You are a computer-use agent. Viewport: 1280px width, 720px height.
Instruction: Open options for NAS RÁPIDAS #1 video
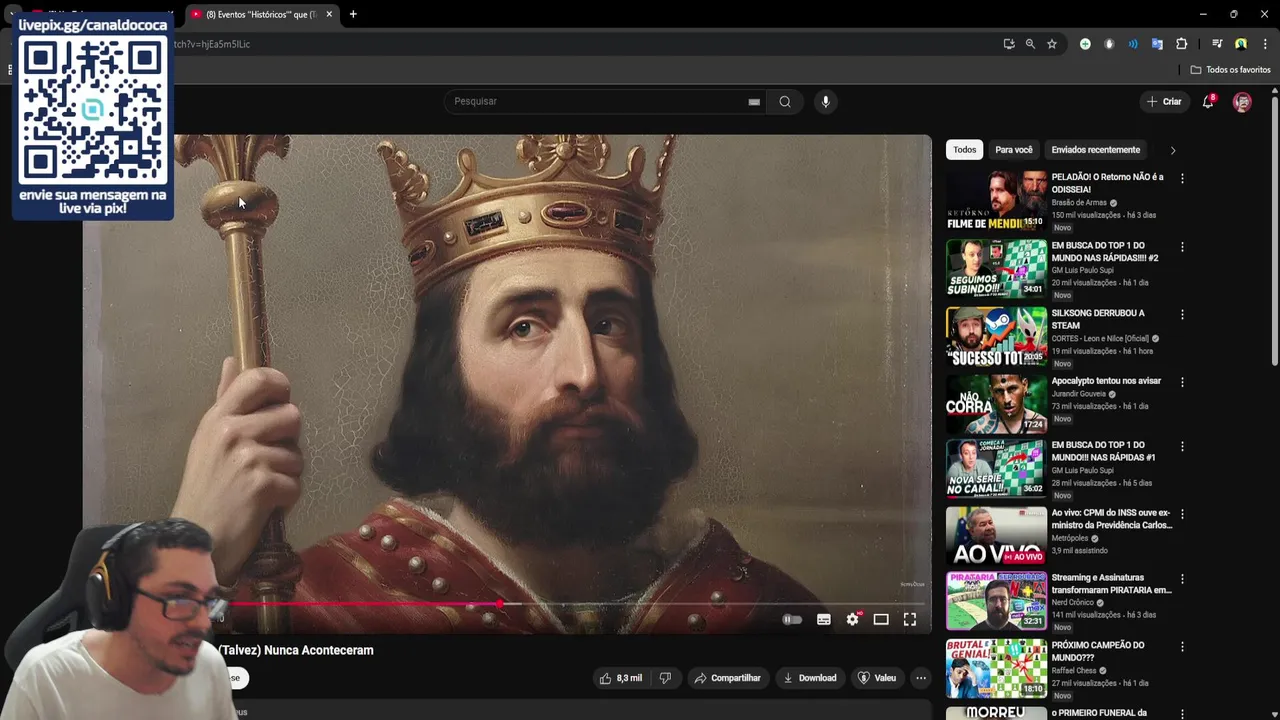pos(1182,446)
